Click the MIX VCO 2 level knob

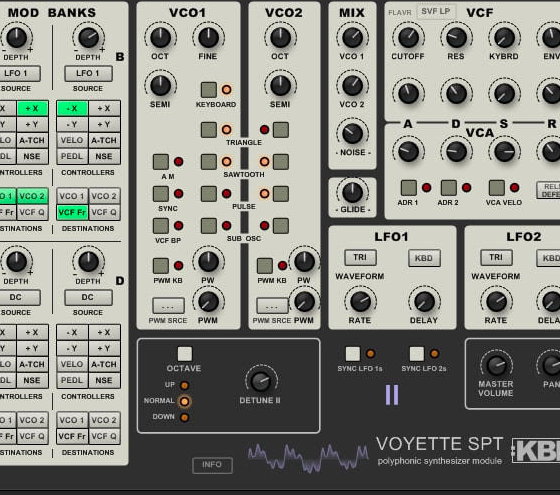[x=352, y=86]
